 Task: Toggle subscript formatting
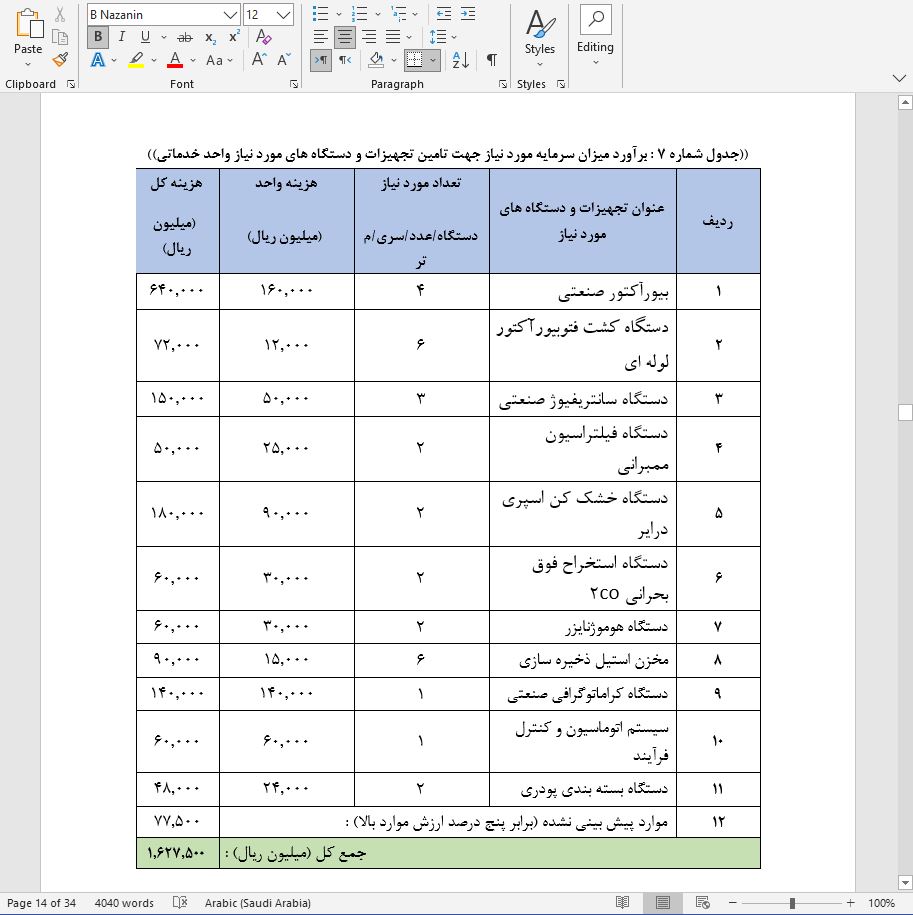coord(212,36)
